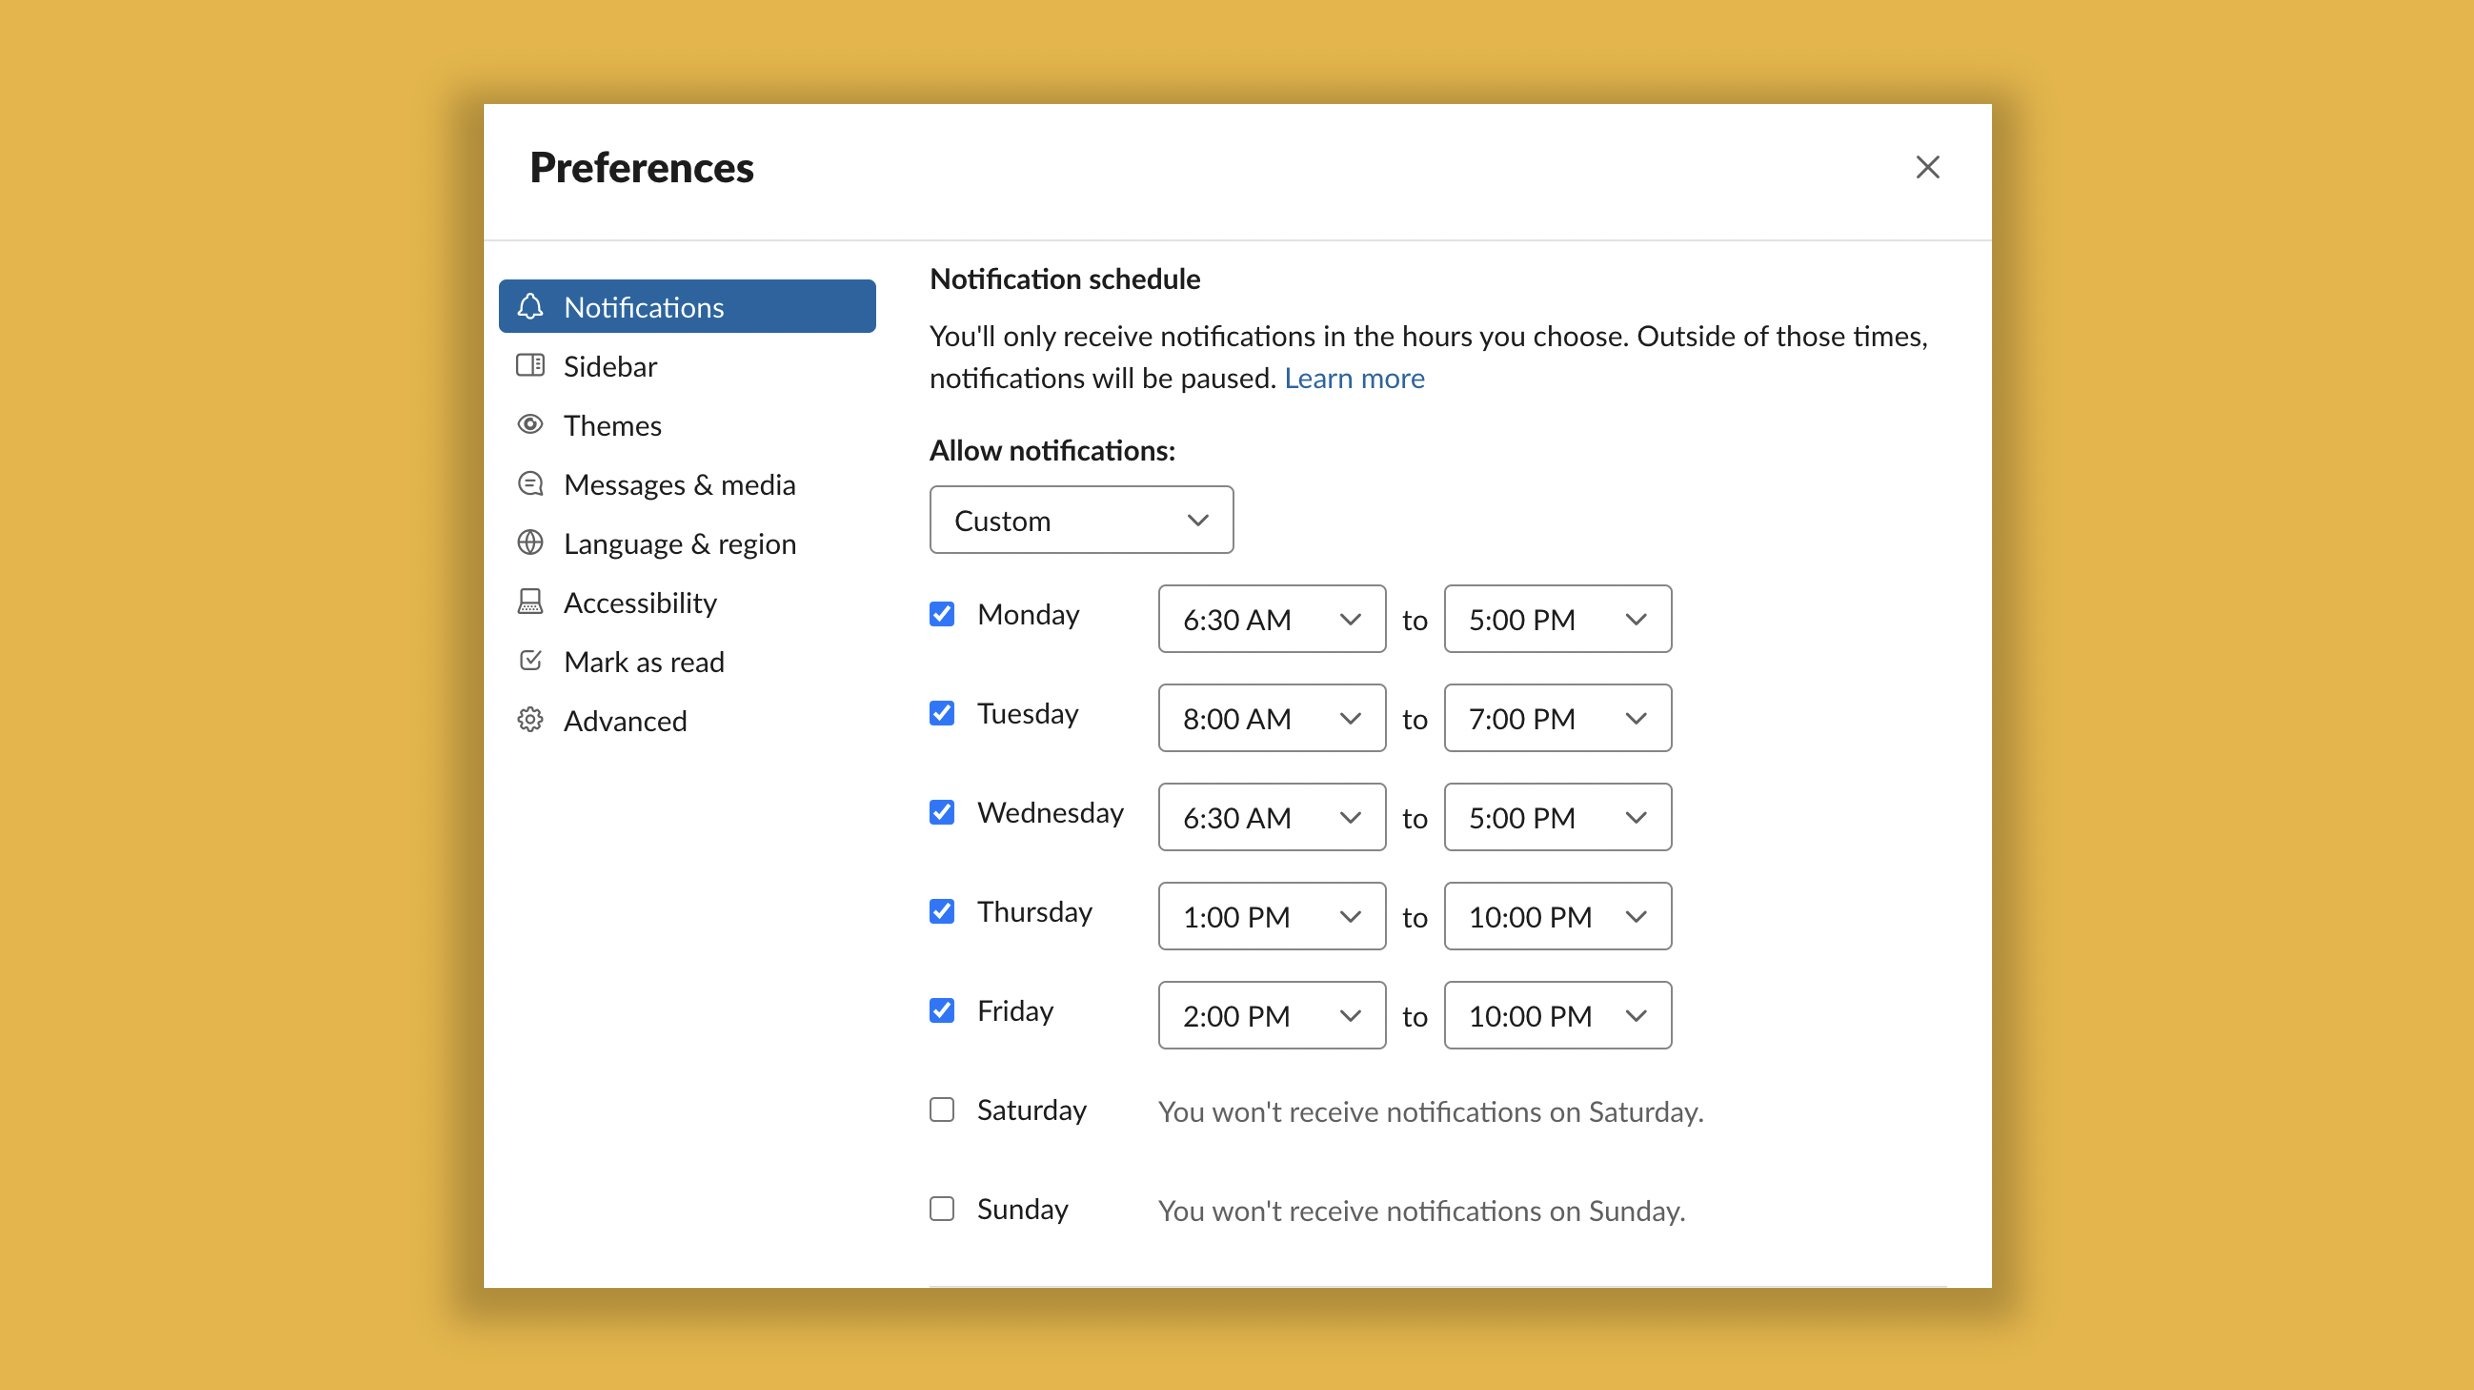The width and height of the screenshot is (2474, 1390).
Task: Expand Tuesday's 8:00 AM start time dropdown
Action: (1271, 718)
